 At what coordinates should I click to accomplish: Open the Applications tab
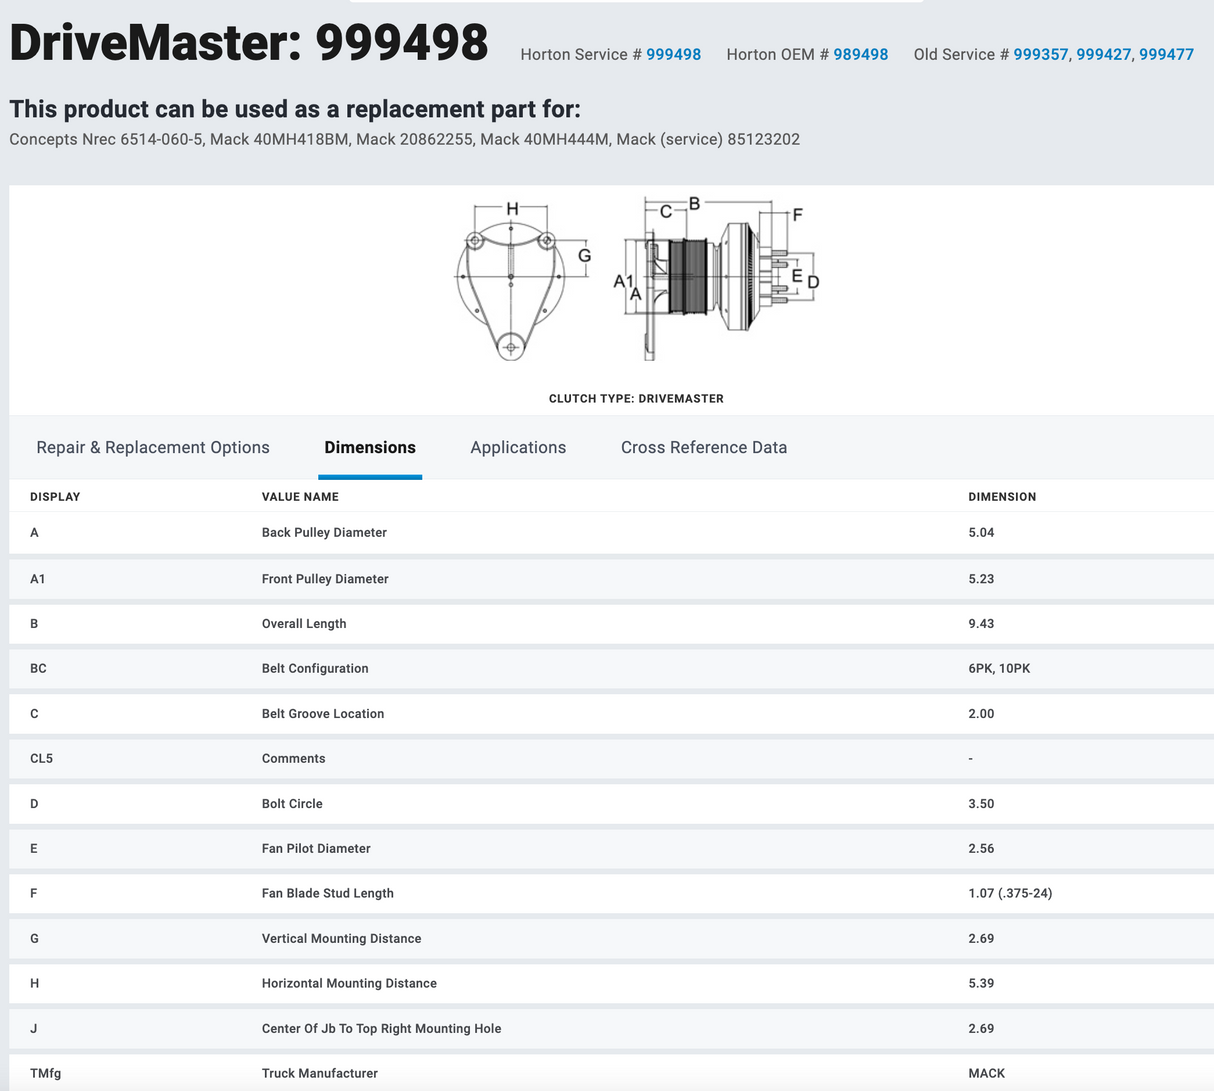(518, 448)
